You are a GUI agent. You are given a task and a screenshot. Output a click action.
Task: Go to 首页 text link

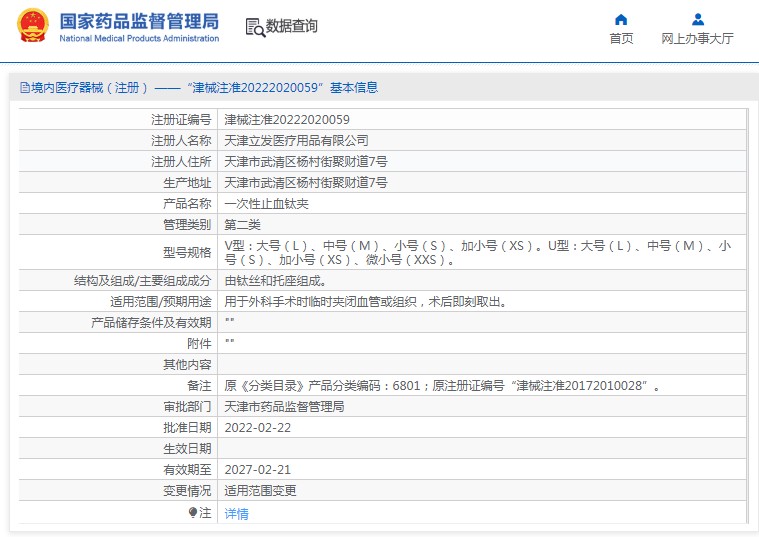(621, 39)
